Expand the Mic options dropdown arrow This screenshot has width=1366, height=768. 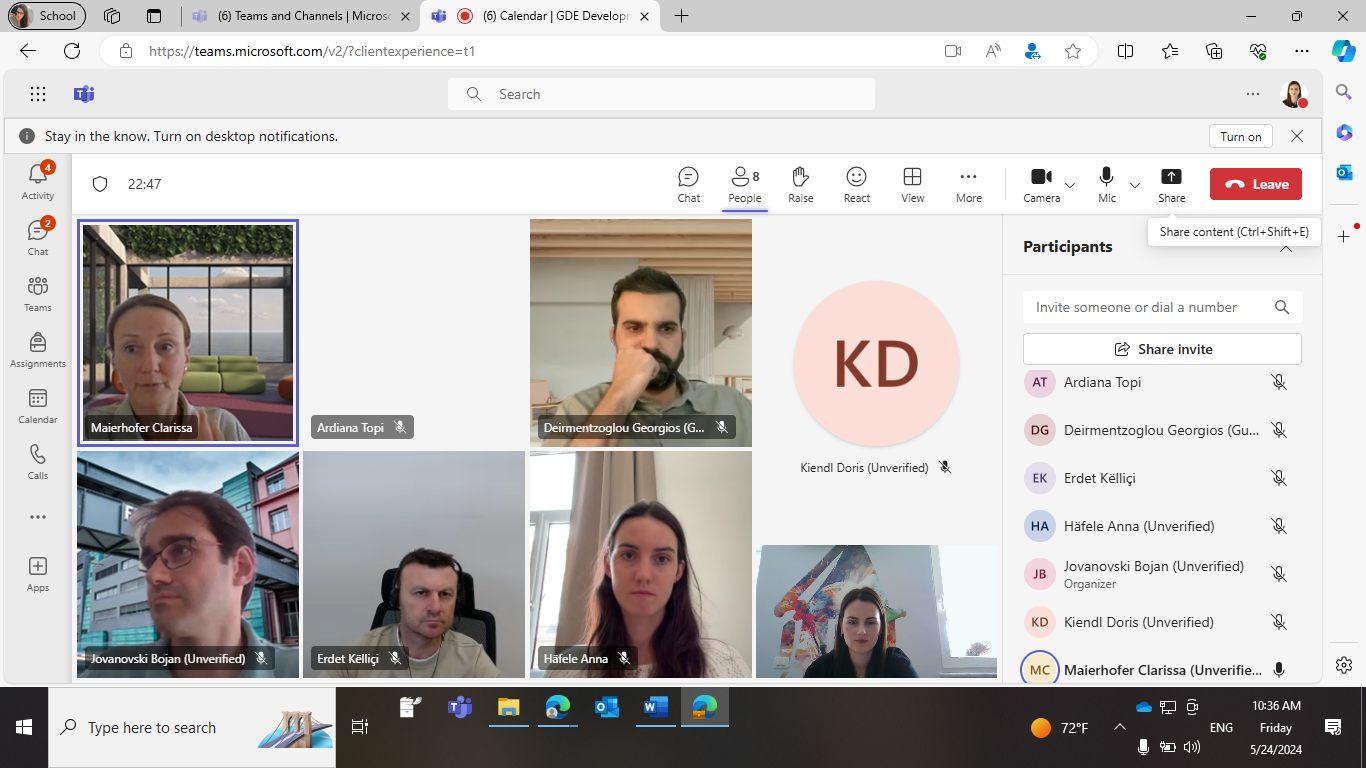pos(1134,185)
